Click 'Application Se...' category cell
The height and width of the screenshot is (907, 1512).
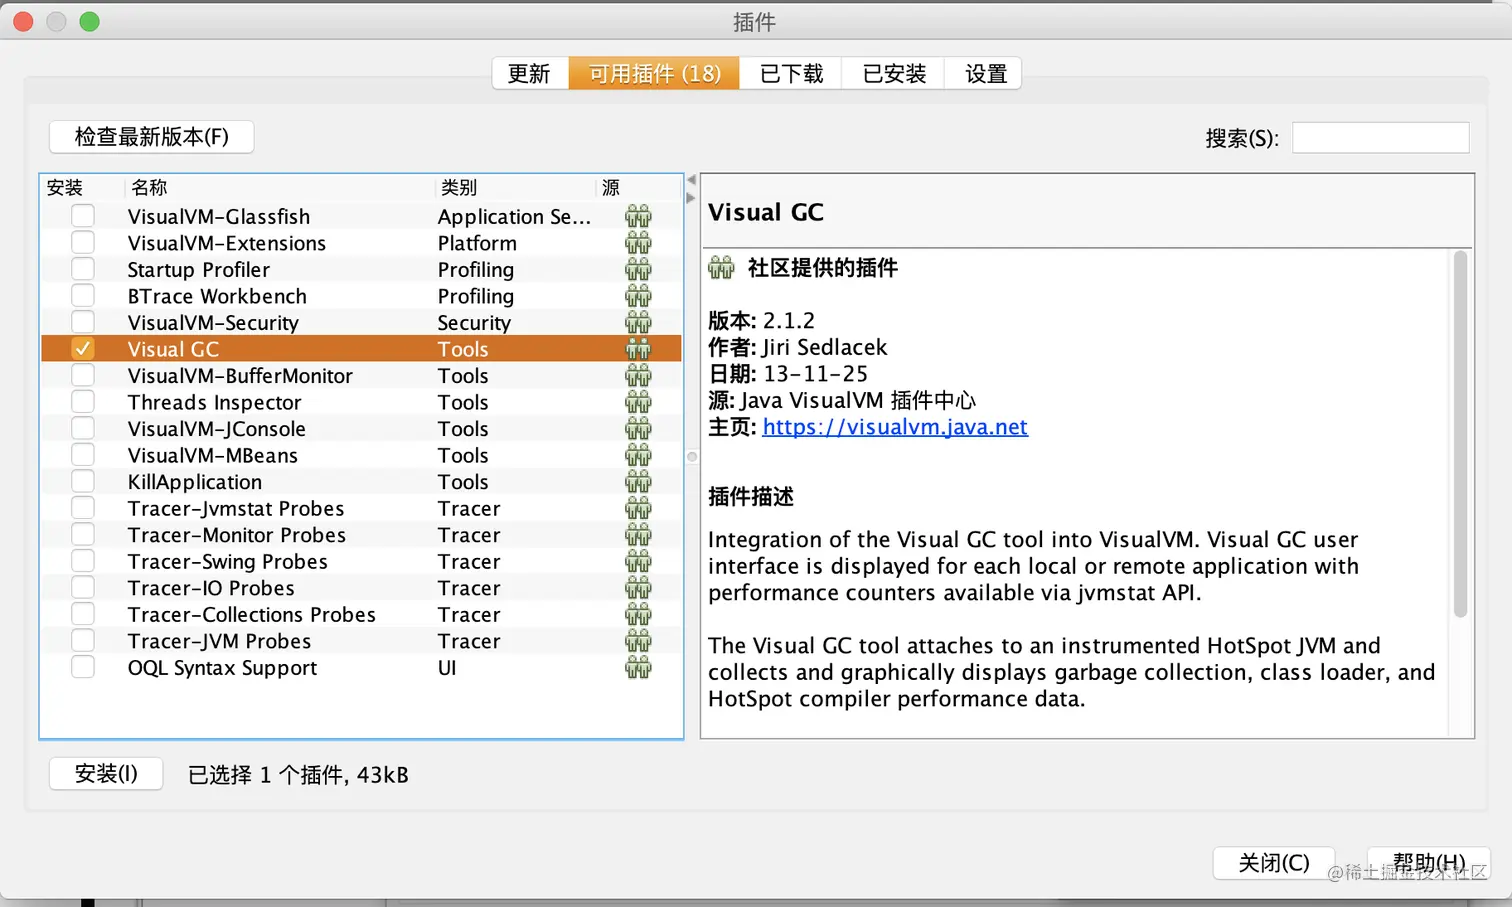pos(514,216)
